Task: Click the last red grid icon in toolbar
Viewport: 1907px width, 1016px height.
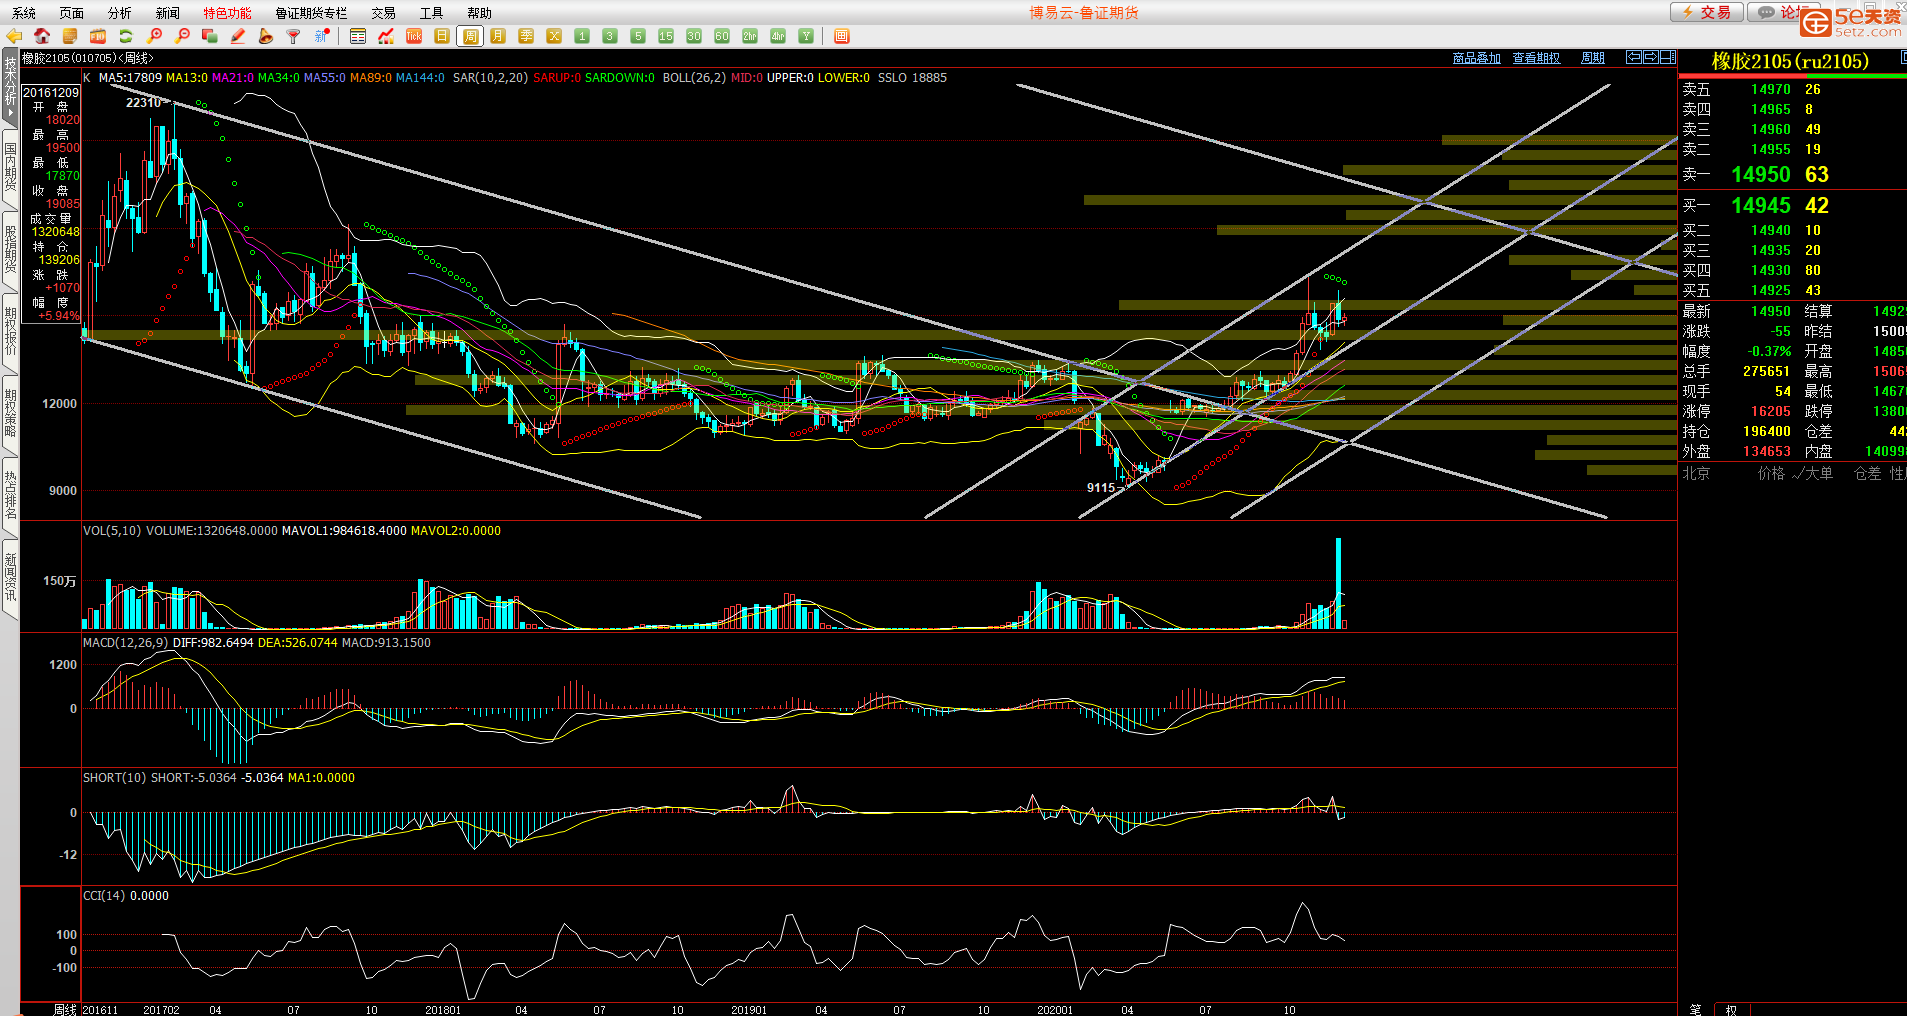Action: click(842, 36)
